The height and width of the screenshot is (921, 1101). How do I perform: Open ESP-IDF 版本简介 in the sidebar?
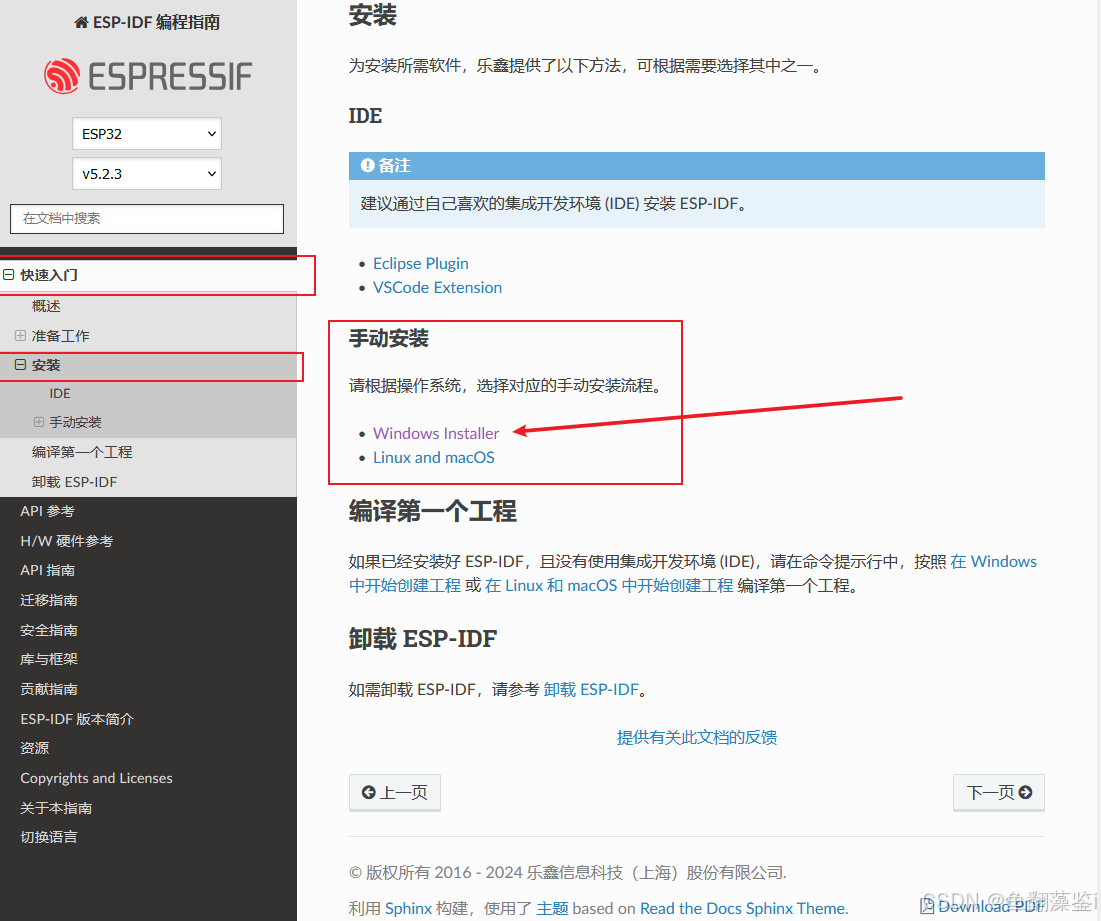point(77,719)
